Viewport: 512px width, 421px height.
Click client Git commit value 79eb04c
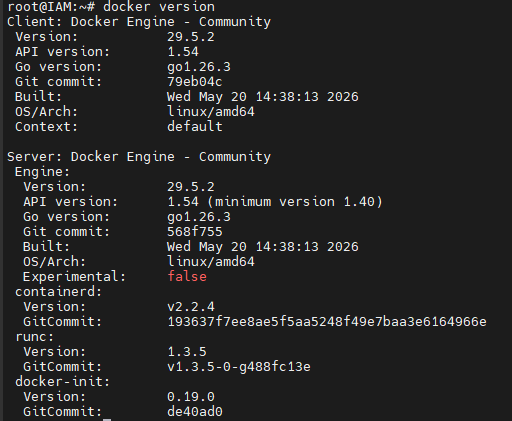195,82
